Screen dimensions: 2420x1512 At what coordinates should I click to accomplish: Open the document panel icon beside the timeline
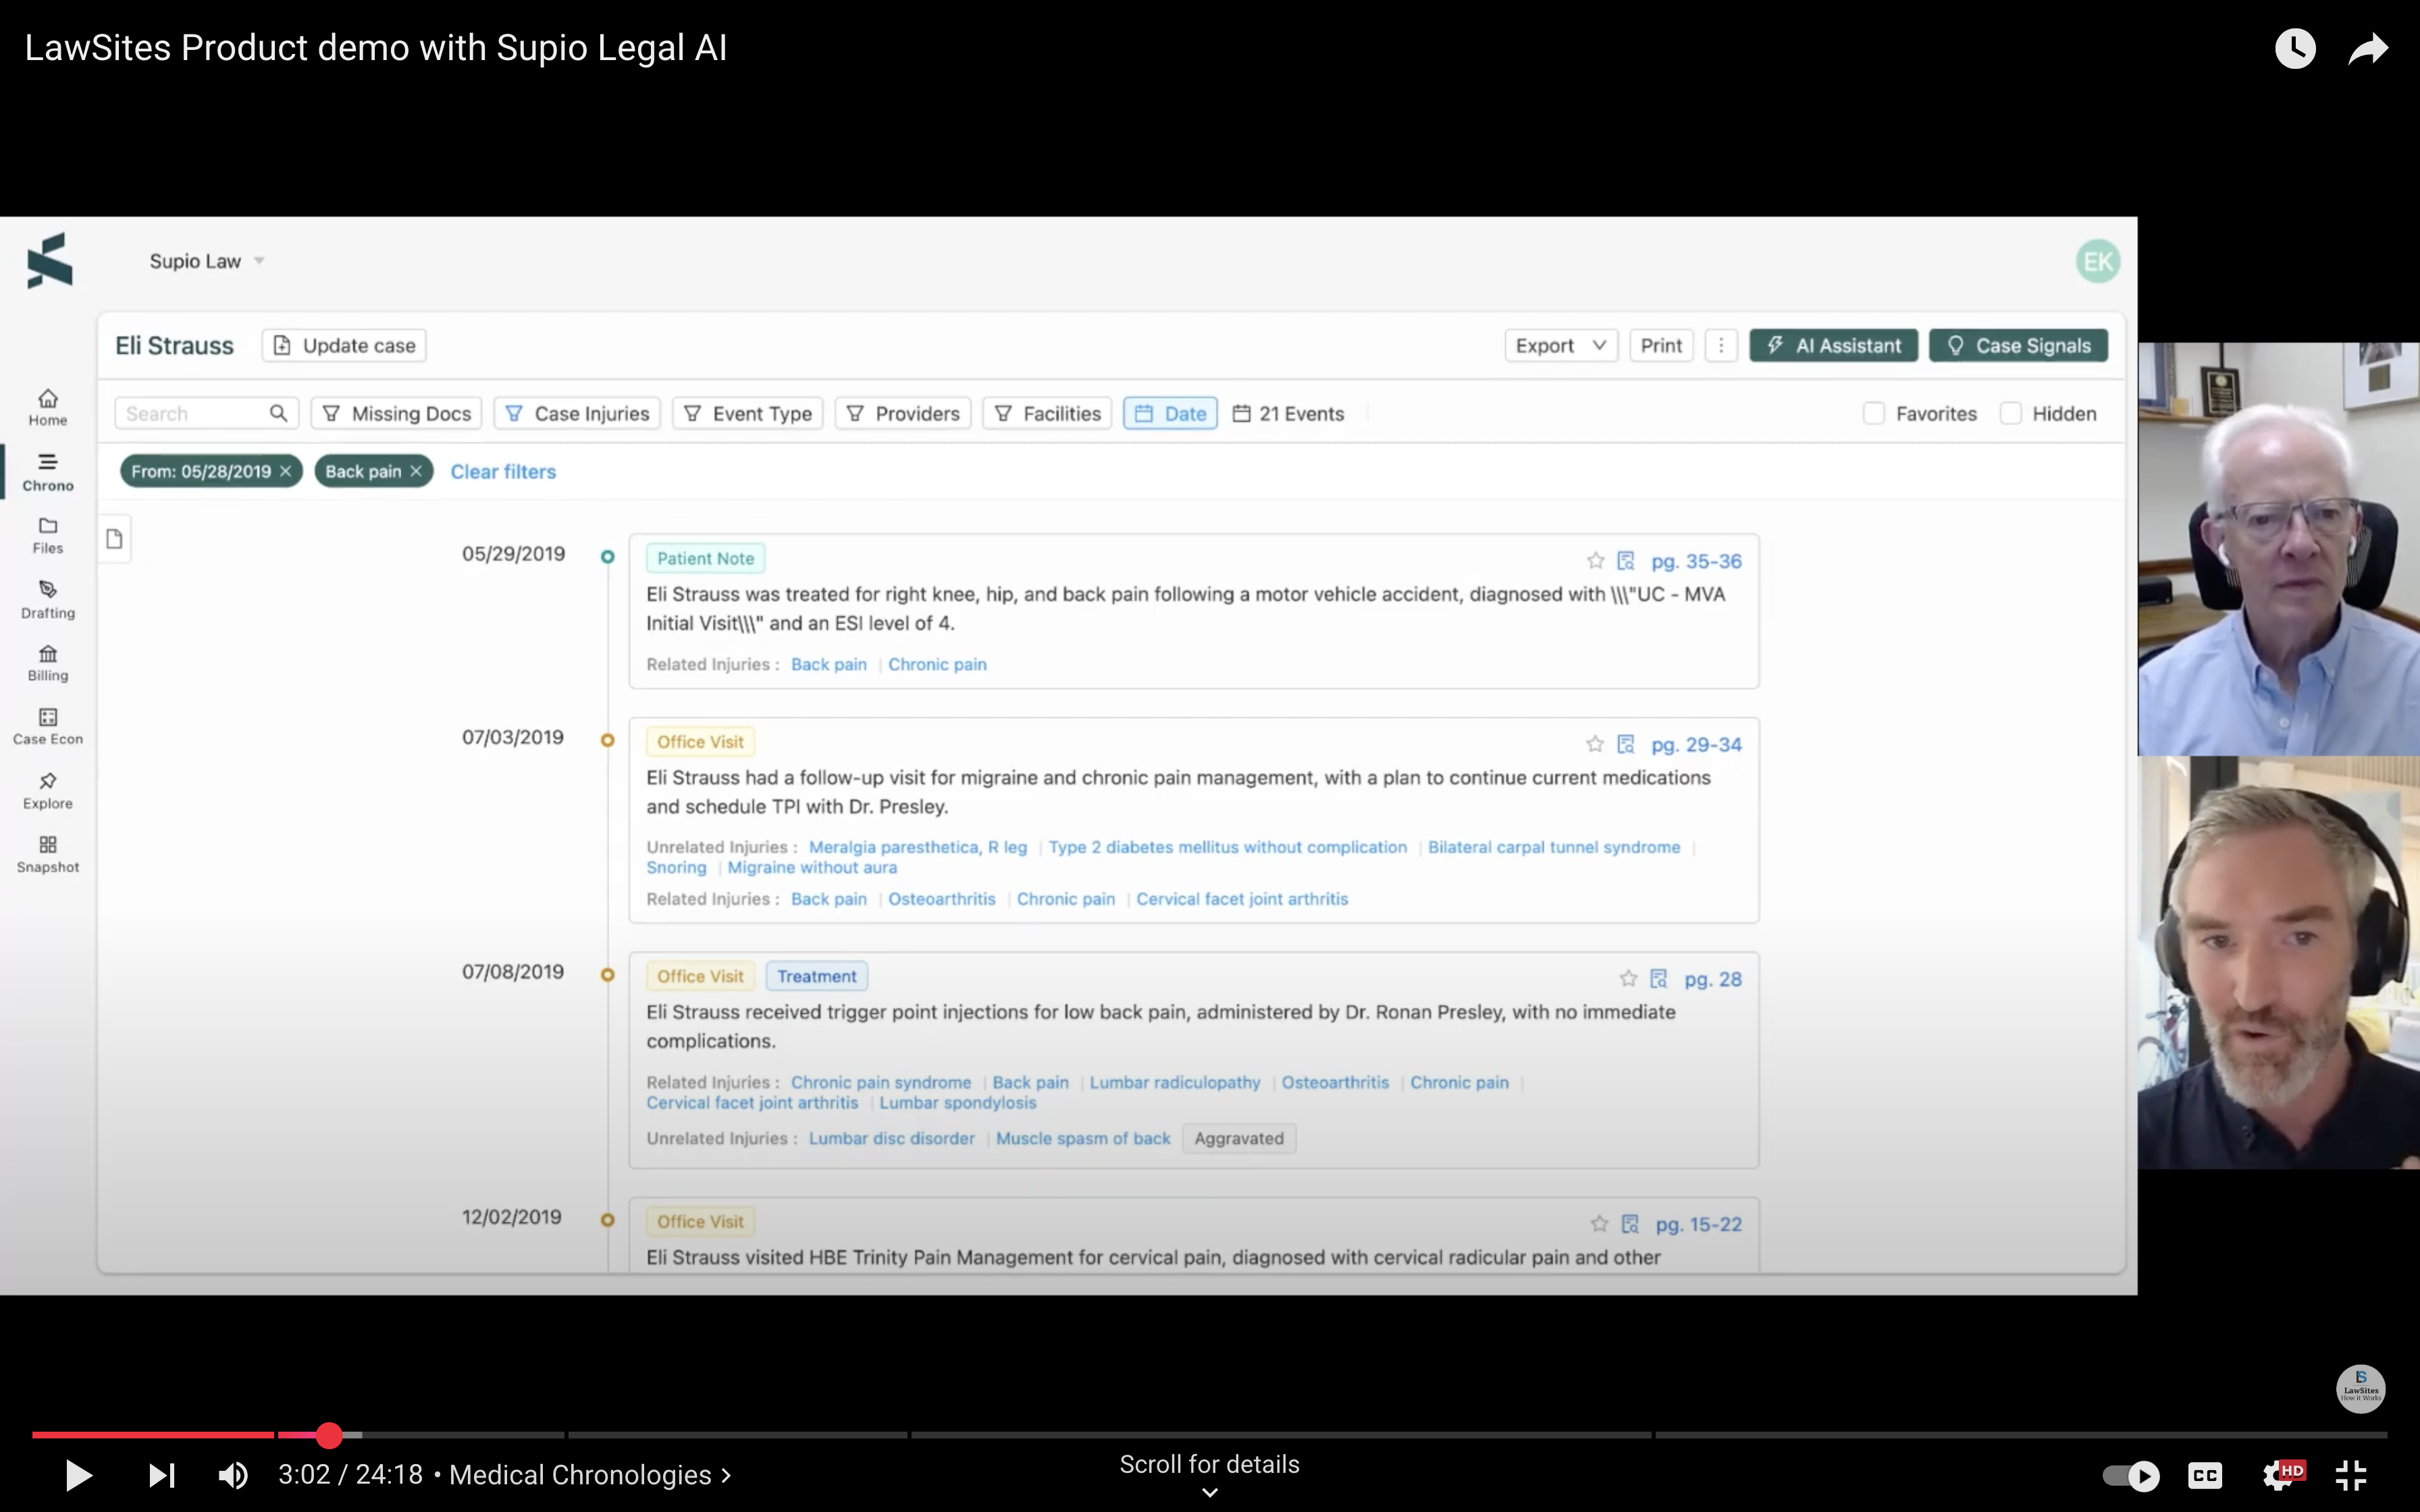(115, 539)
